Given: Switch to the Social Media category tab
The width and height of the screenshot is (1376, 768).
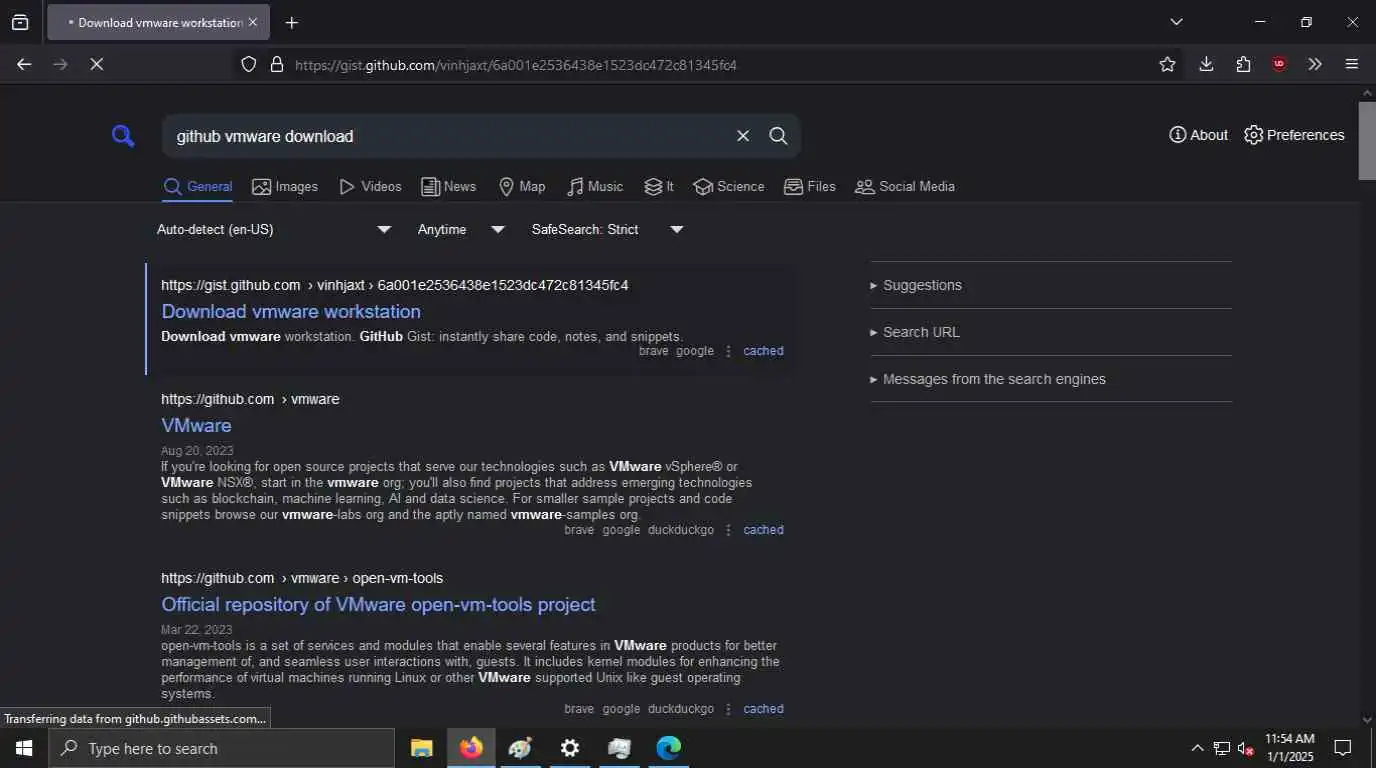Looking at the screenshot, I should click(x=905, y=187).
